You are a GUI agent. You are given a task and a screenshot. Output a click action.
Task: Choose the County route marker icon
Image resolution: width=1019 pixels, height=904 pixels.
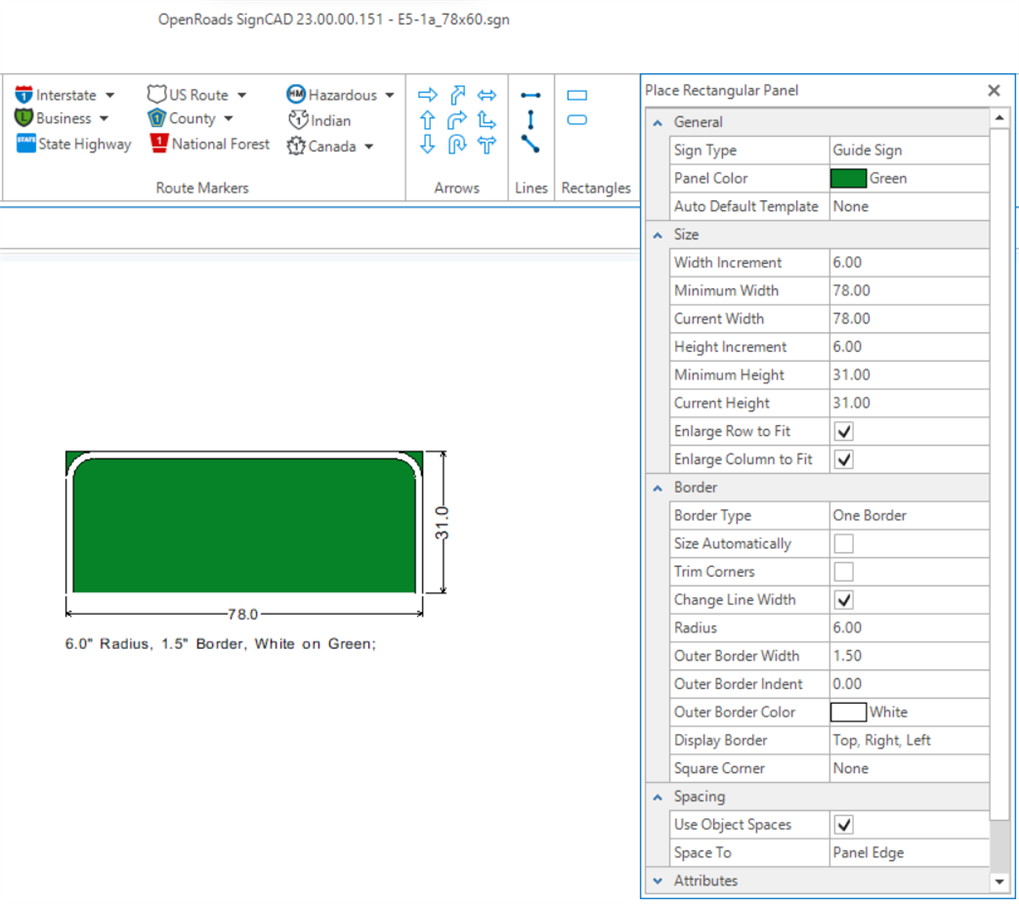157,118
